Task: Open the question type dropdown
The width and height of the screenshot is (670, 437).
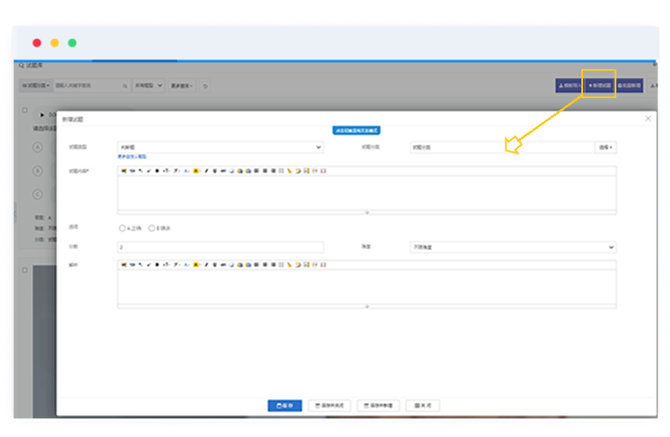Action: (x=220, y=147)
